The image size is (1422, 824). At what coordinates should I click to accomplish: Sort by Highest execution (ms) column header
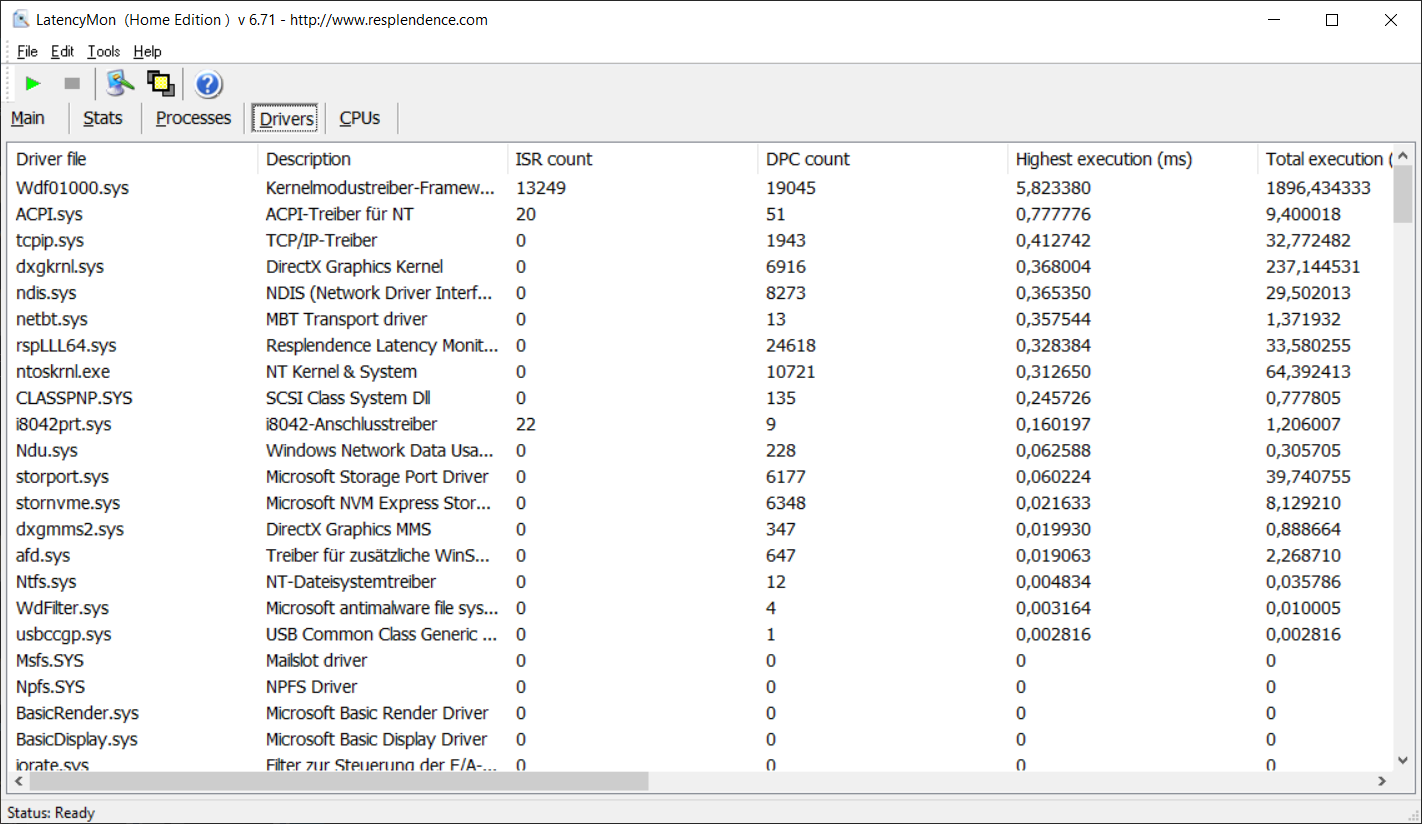1103,159
